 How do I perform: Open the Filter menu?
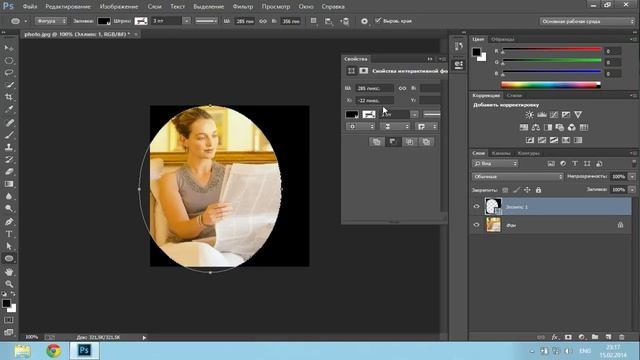tap(242, 7)
